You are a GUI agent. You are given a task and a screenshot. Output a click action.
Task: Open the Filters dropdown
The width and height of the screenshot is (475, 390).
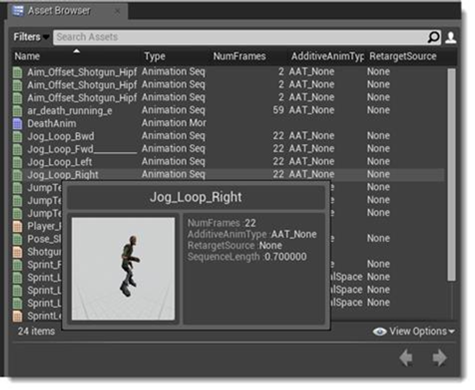tap(31, 37)
